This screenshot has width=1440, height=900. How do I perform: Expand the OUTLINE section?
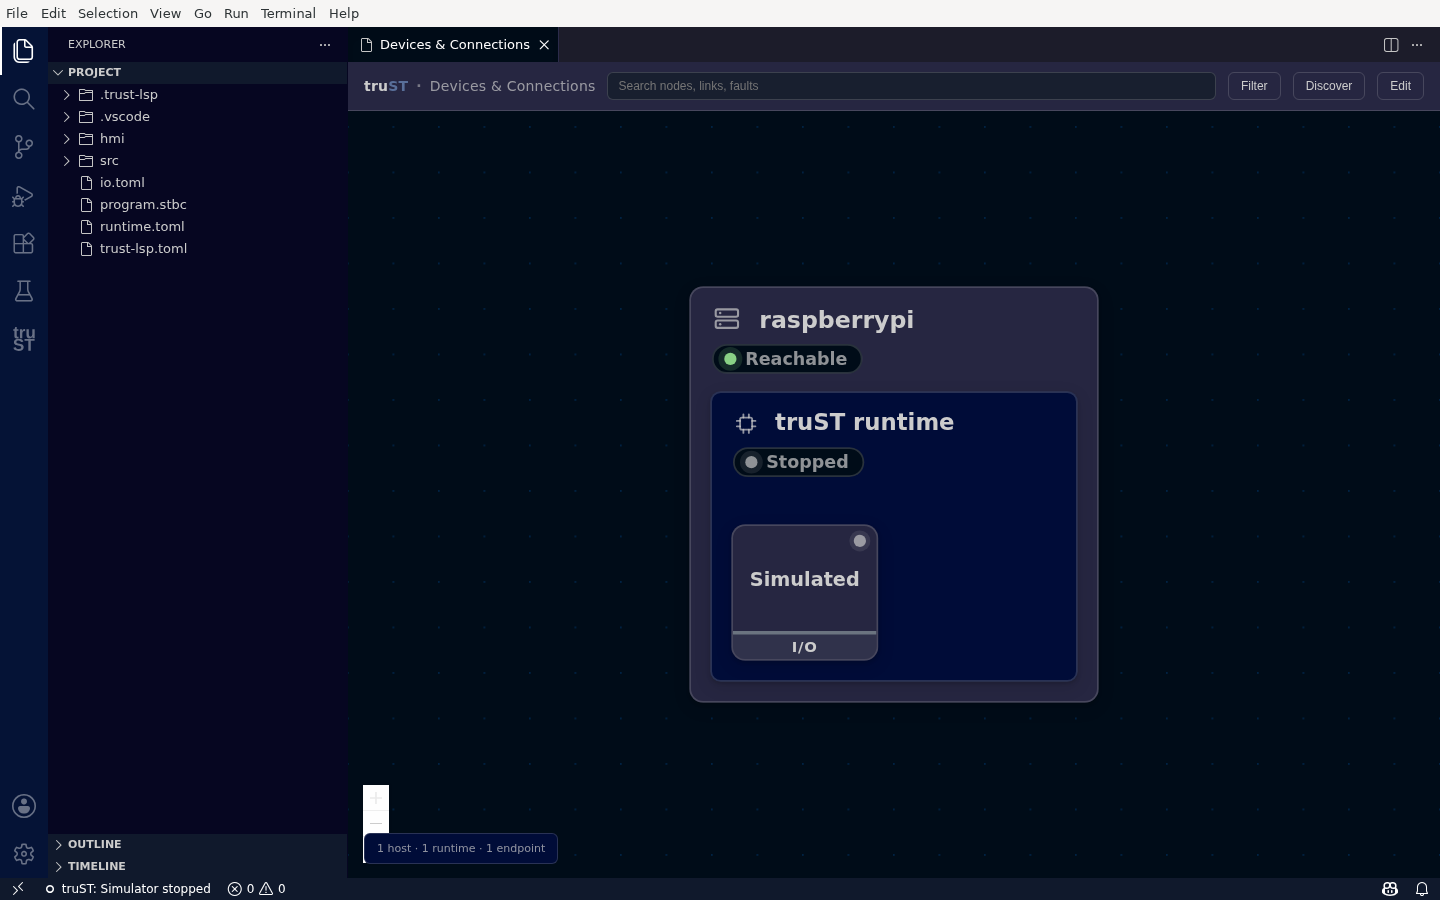[x=197, y=844]
